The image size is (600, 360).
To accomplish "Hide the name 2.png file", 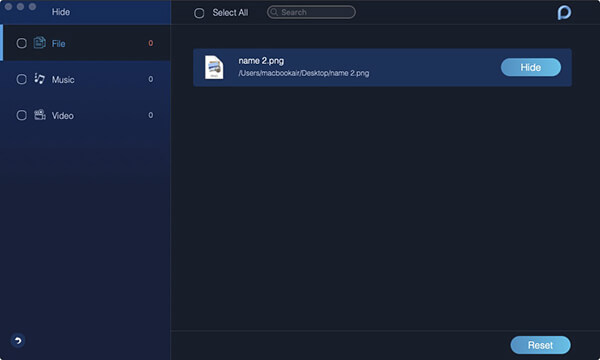I will coord(531,67).
